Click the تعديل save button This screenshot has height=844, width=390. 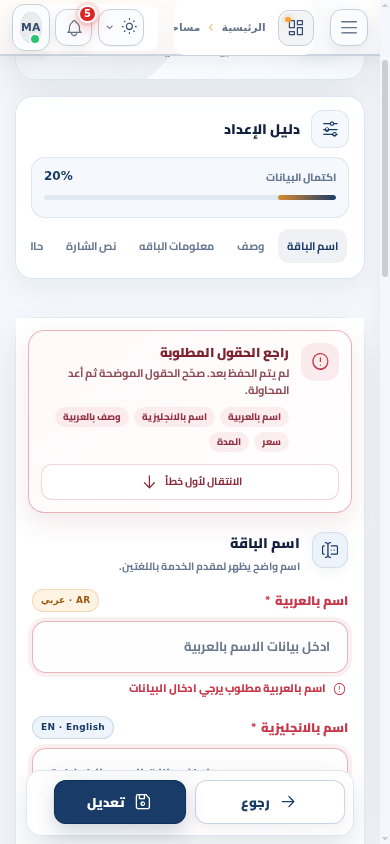point(120,802)
